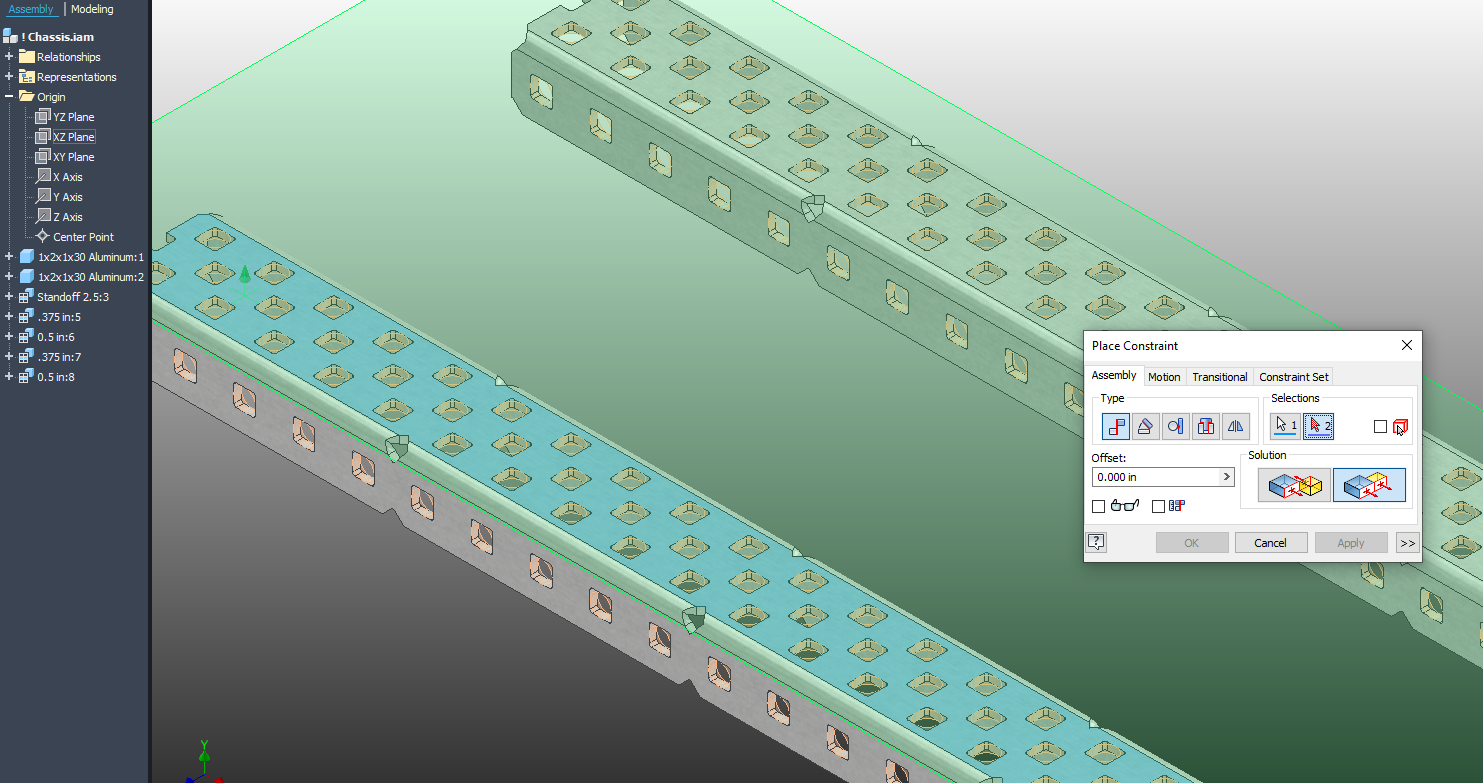Image resolution: width=1483 pixels, height=783 pixels.
Task: Select the XZ Plane tree item
Action: pyautogui.click(x=74, y=137)
